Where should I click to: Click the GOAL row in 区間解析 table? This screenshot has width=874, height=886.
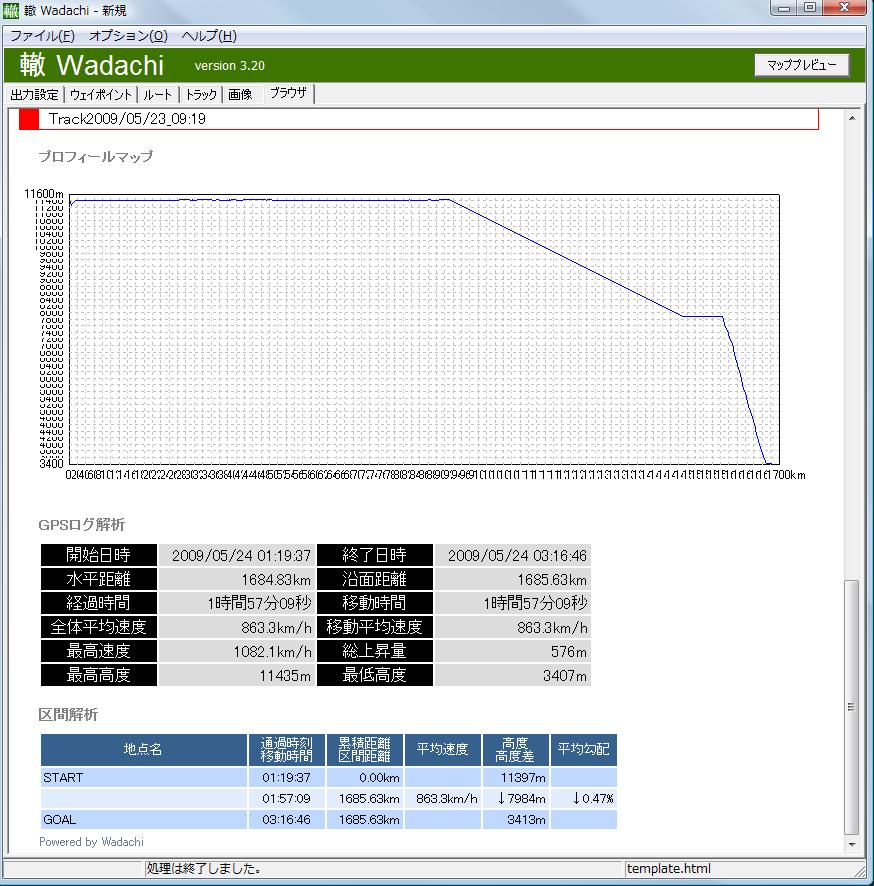click(x=143, y=820)
